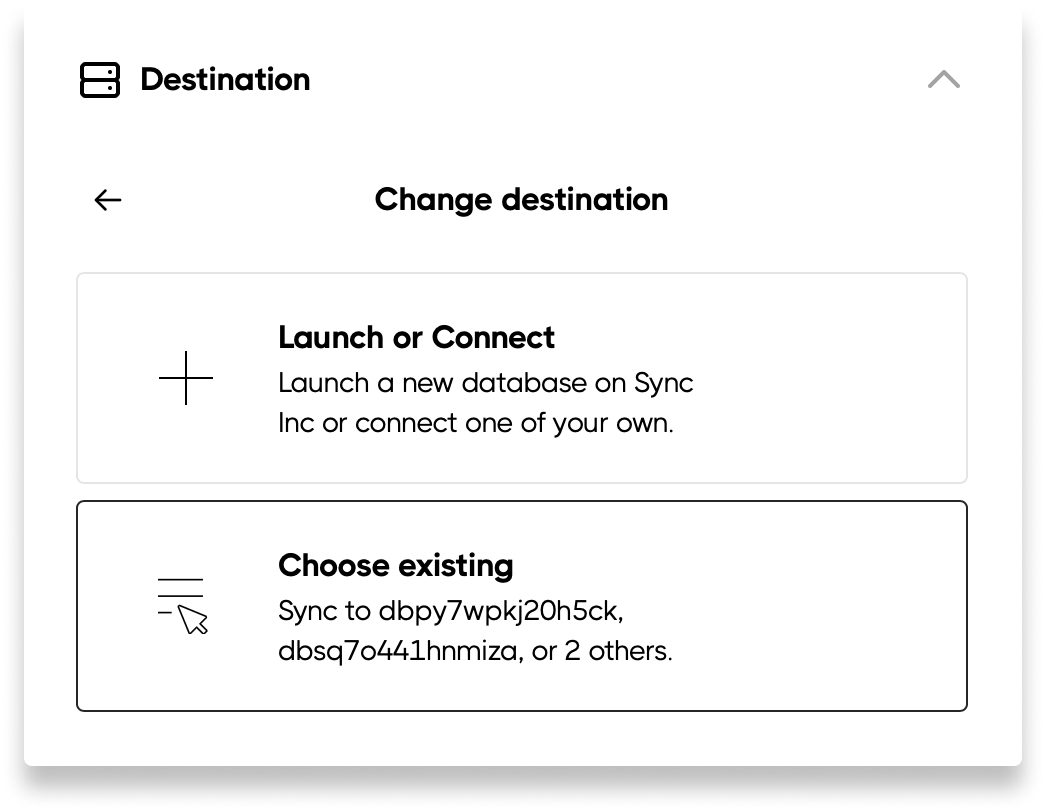The image size is (1046, 812).
Task: Click the Destination header label
Action: pyautogui.click(x=225, y=79)
